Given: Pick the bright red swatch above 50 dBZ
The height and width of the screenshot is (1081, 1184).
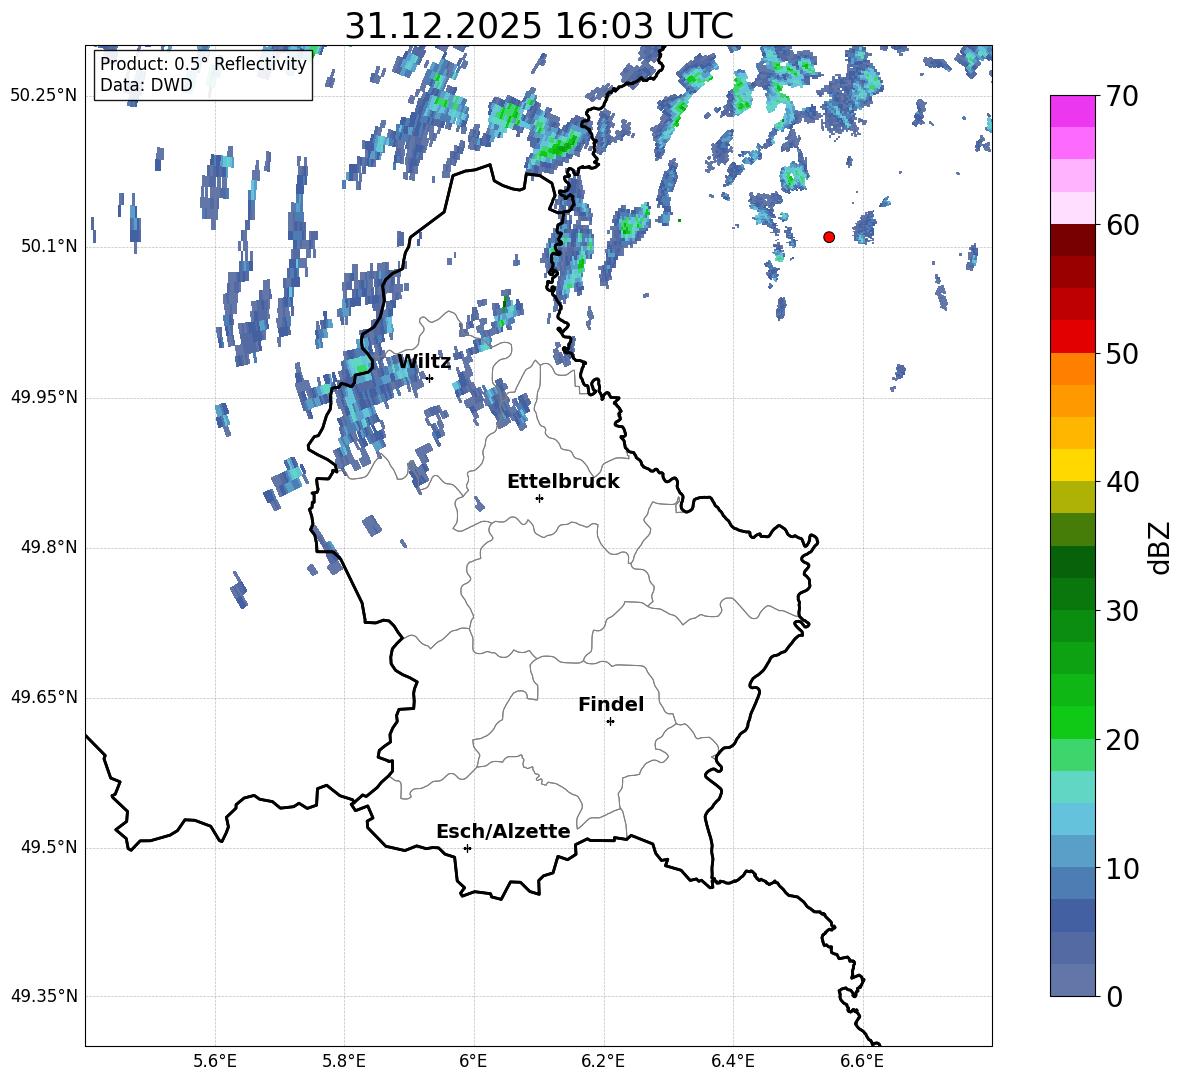Looking at the screenshot, I should pyautogui.click(x=1073, y=336).
